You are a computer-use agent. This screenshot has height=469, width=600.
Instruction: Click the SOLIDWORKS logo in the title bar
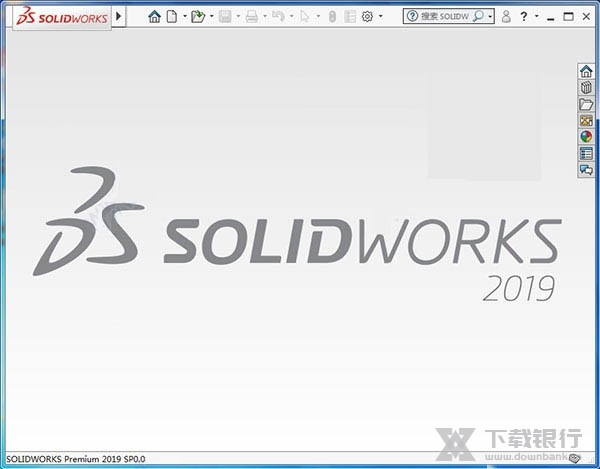62,17
